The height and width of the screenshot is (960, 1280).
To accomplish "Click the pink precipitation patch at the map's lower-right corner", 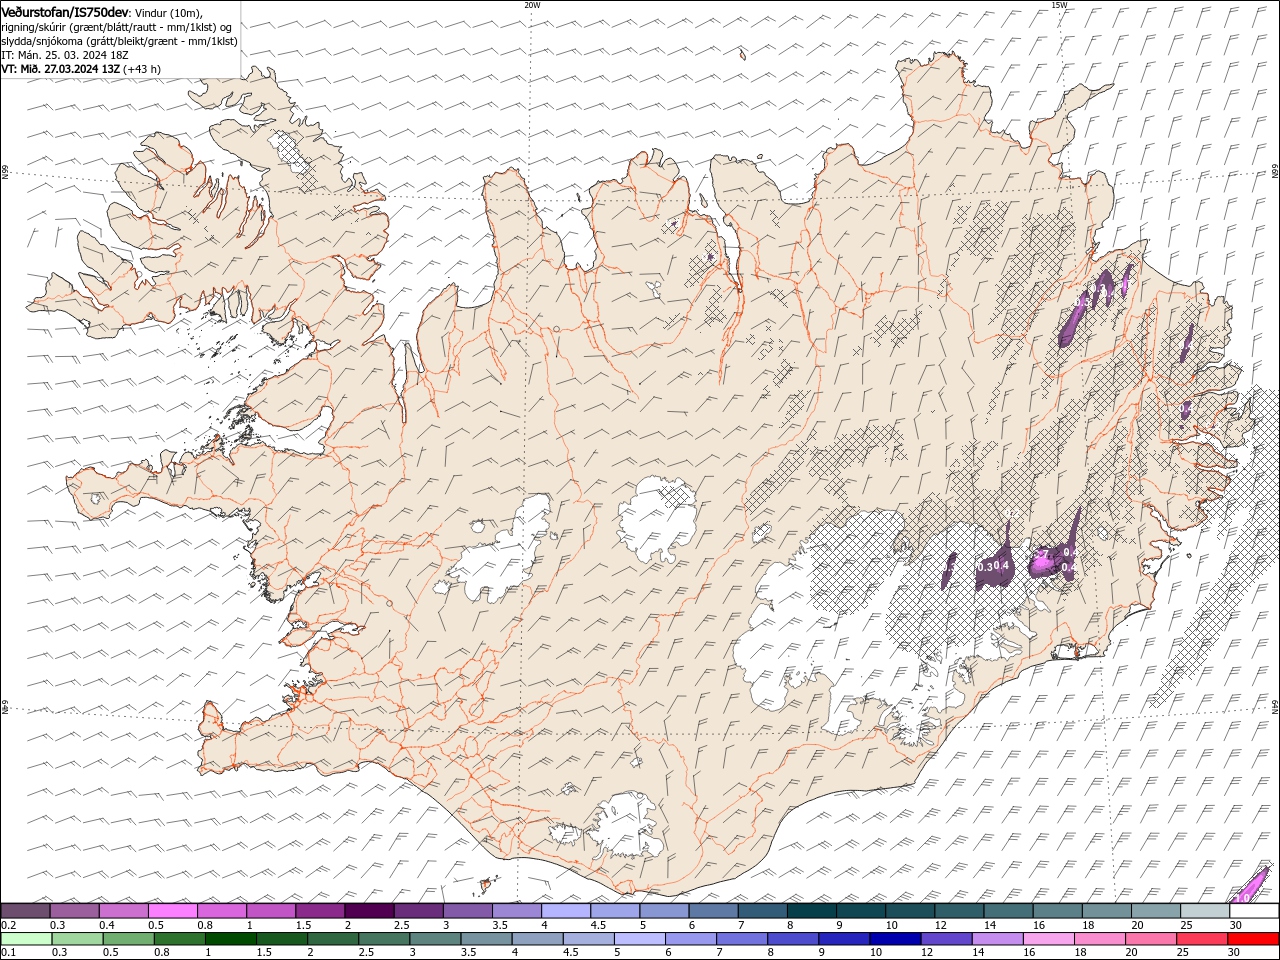I will [x=1251, y=886].
